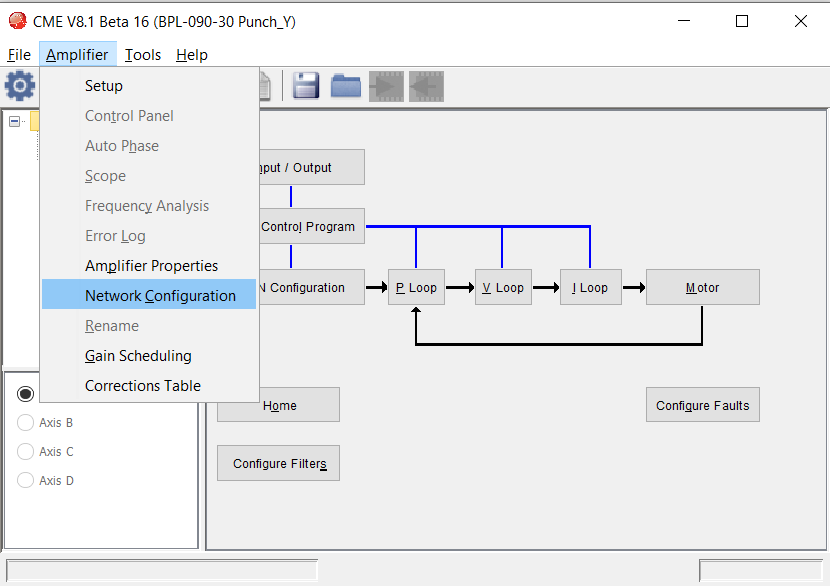Open the Motor configuration block
This screenshot has width=830, height=587.
pos(702,287)
